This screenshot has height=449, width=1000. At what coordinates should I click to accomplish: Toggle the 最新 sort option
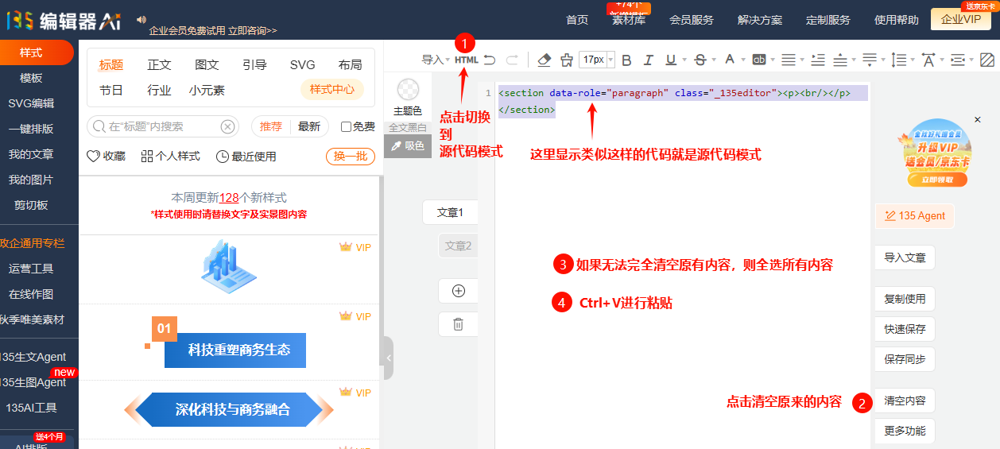coord(309,127)
